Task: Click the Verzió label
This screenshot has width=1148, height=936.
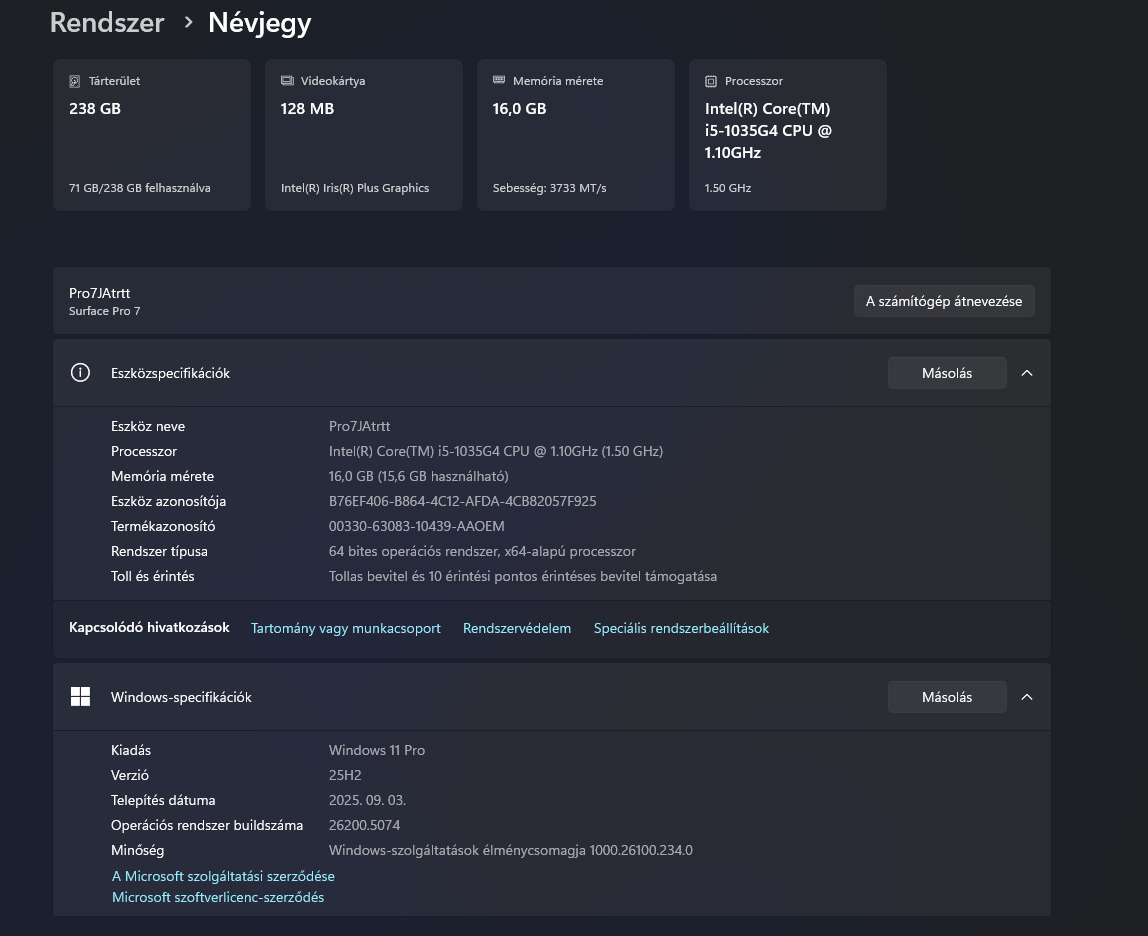Action: click(130, 775)
